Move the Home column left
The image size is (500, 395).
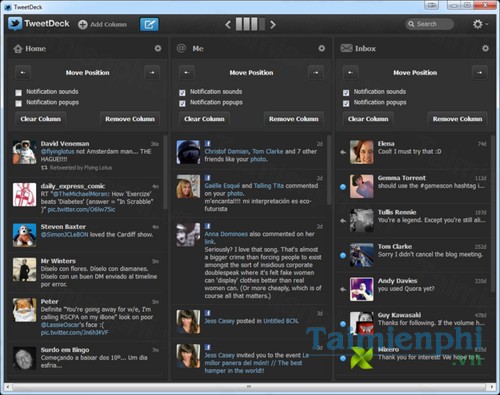pyautogui.click(x=23, y=73)
